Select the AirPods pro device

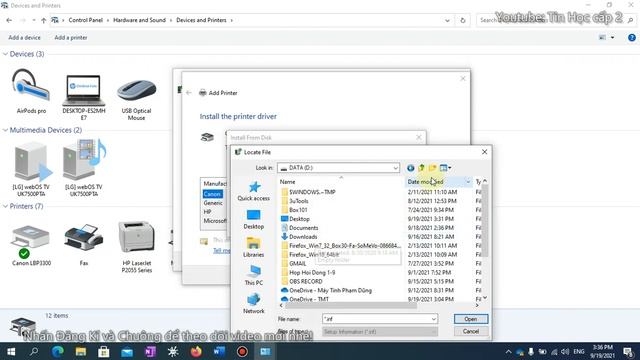pyautogui.click(x=31, y=91)
